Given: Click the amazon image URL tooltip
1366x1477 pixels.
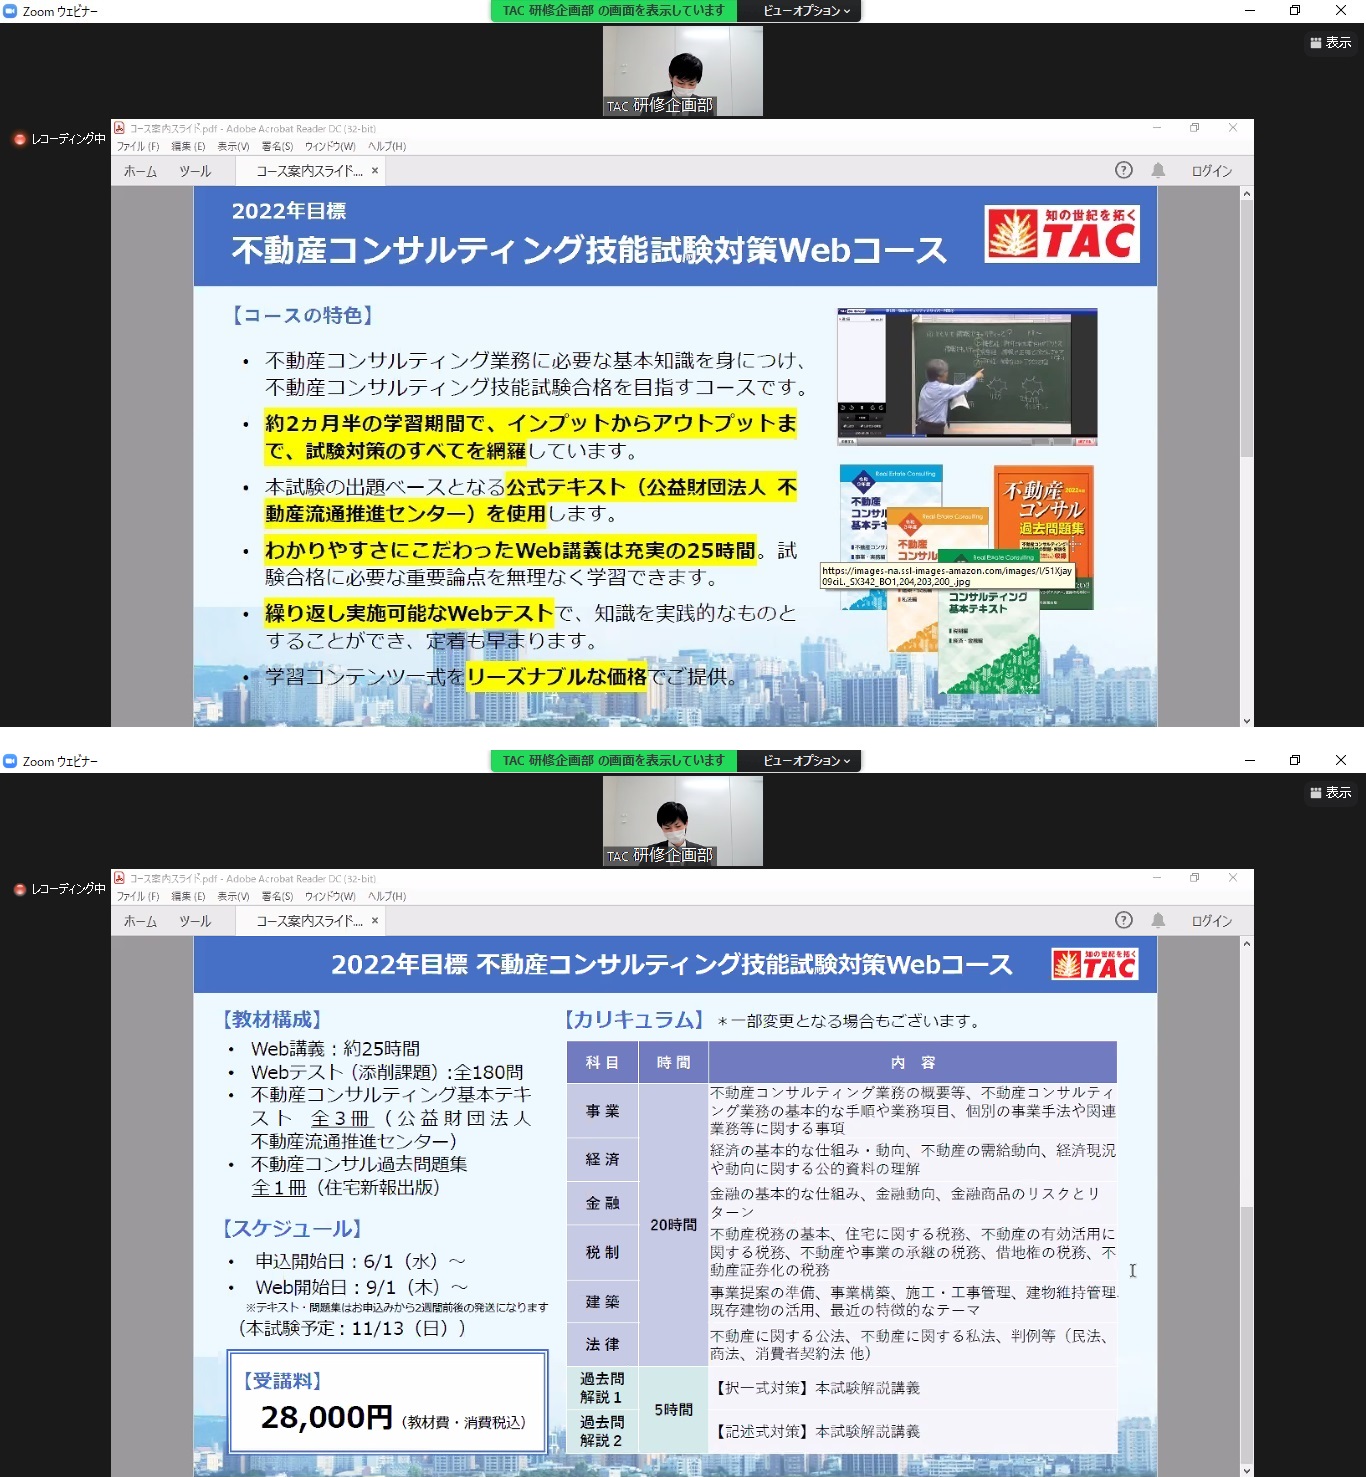Looking at the screenshot, I should click(x=947, y=575).
